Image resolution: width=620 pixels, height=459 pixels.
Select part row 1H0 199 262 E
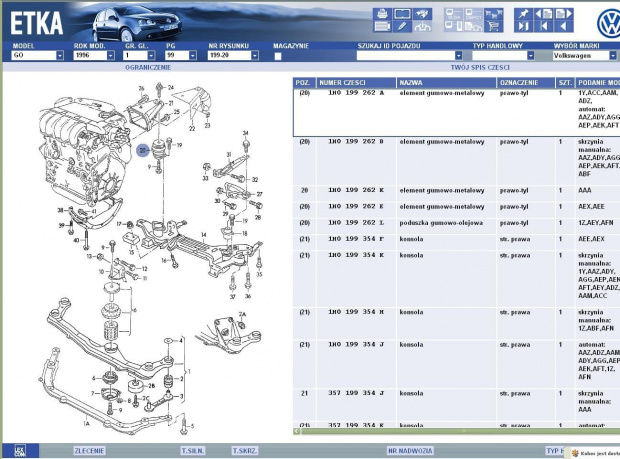457,210
